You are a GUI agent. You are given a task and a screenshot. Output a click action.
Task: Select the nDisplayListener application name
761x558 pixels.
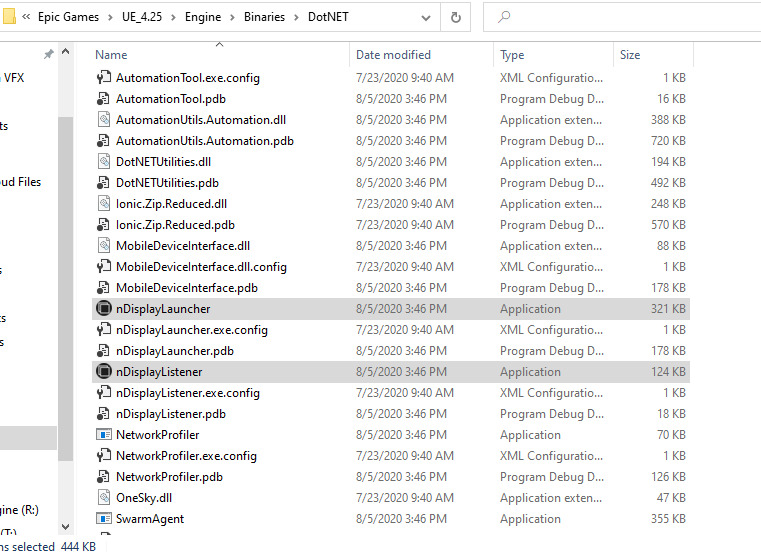point(159,372)
